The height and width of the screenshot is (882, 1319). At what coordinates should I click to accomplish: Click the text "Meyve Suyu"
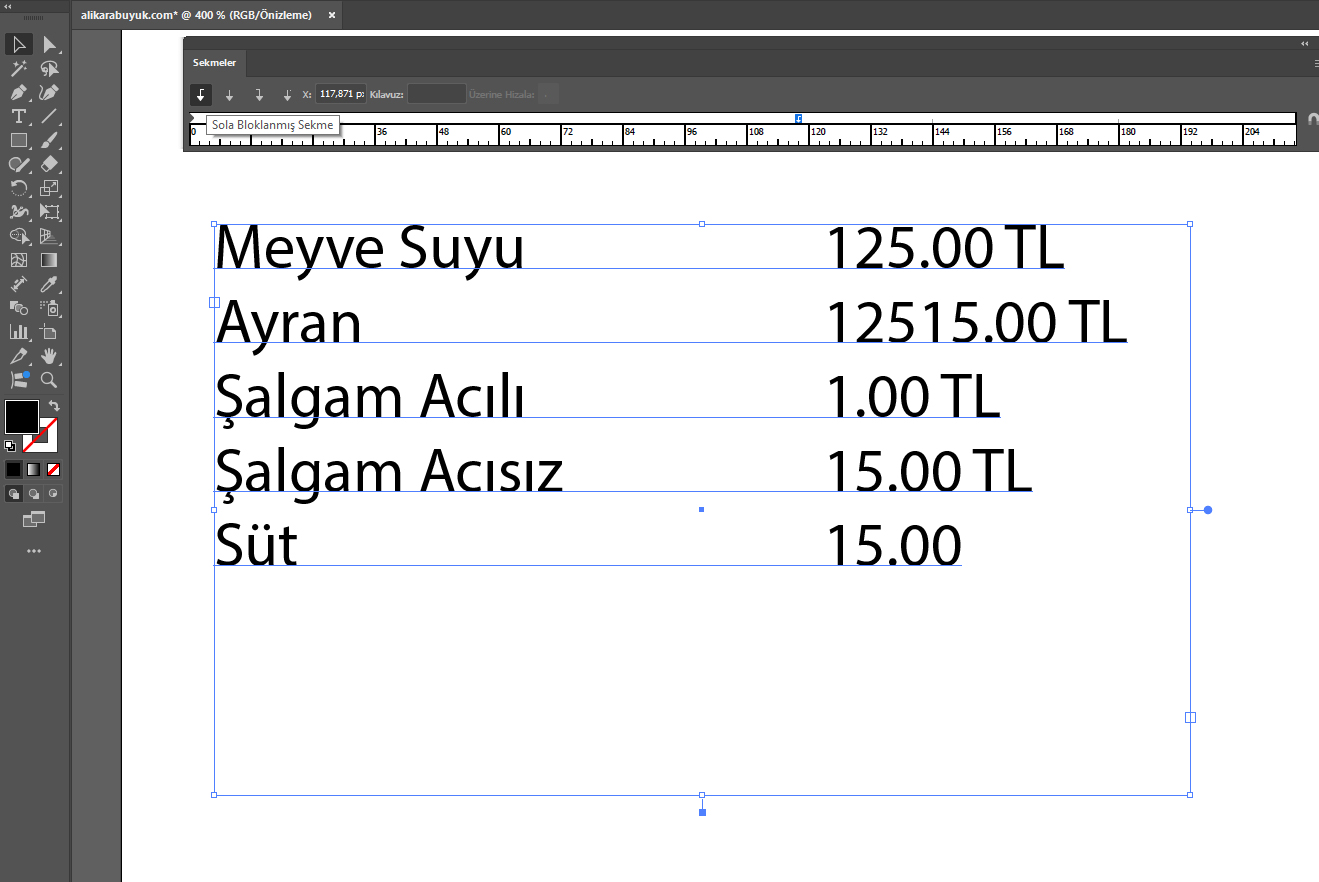(370, 247)
